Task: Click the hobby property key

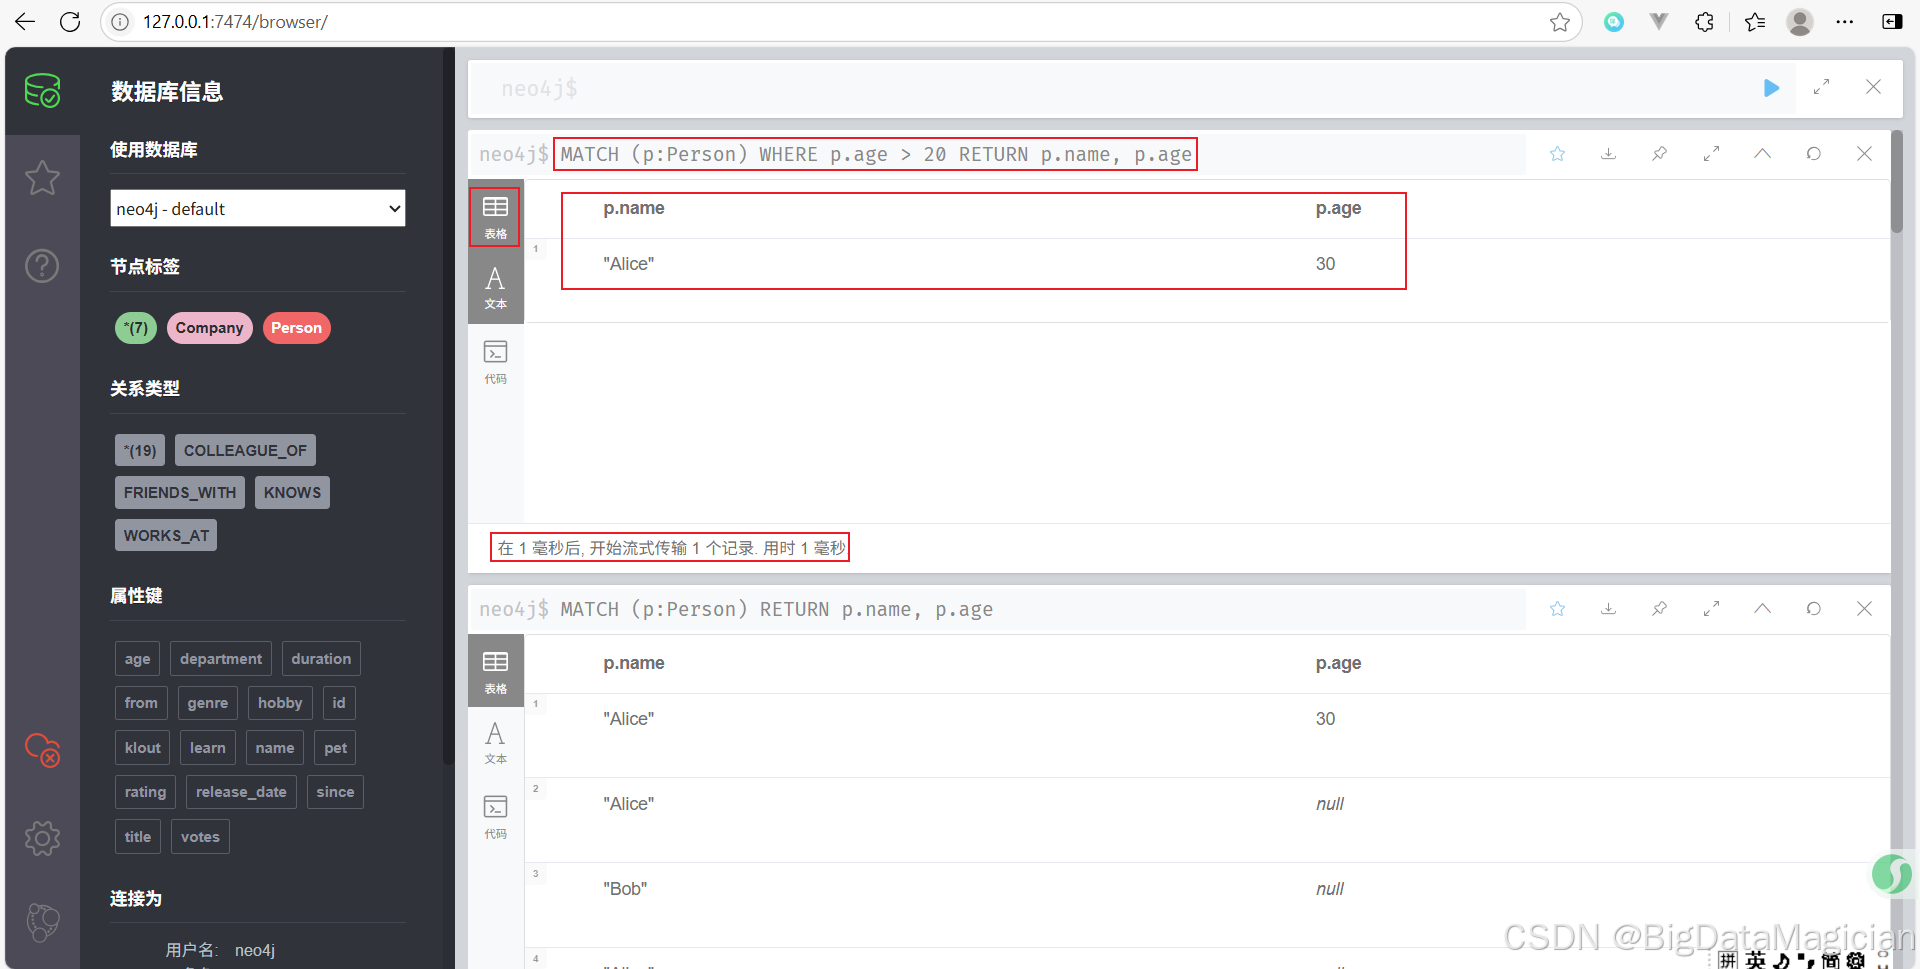Action: [x=280, y=703]
